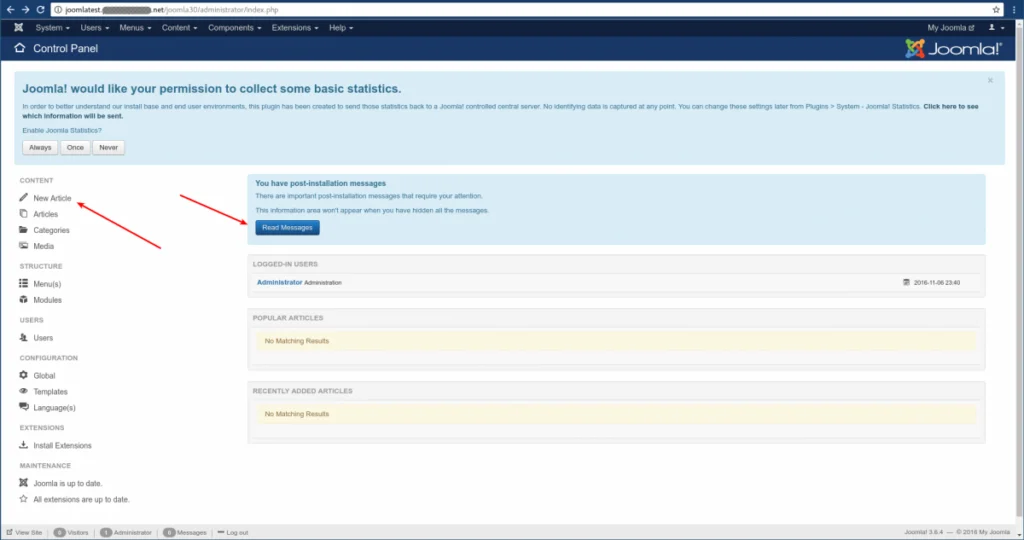This screenshot has height=540, width=1024.
Task: Open the browser three-dot menu
Action: [1014, 10]
